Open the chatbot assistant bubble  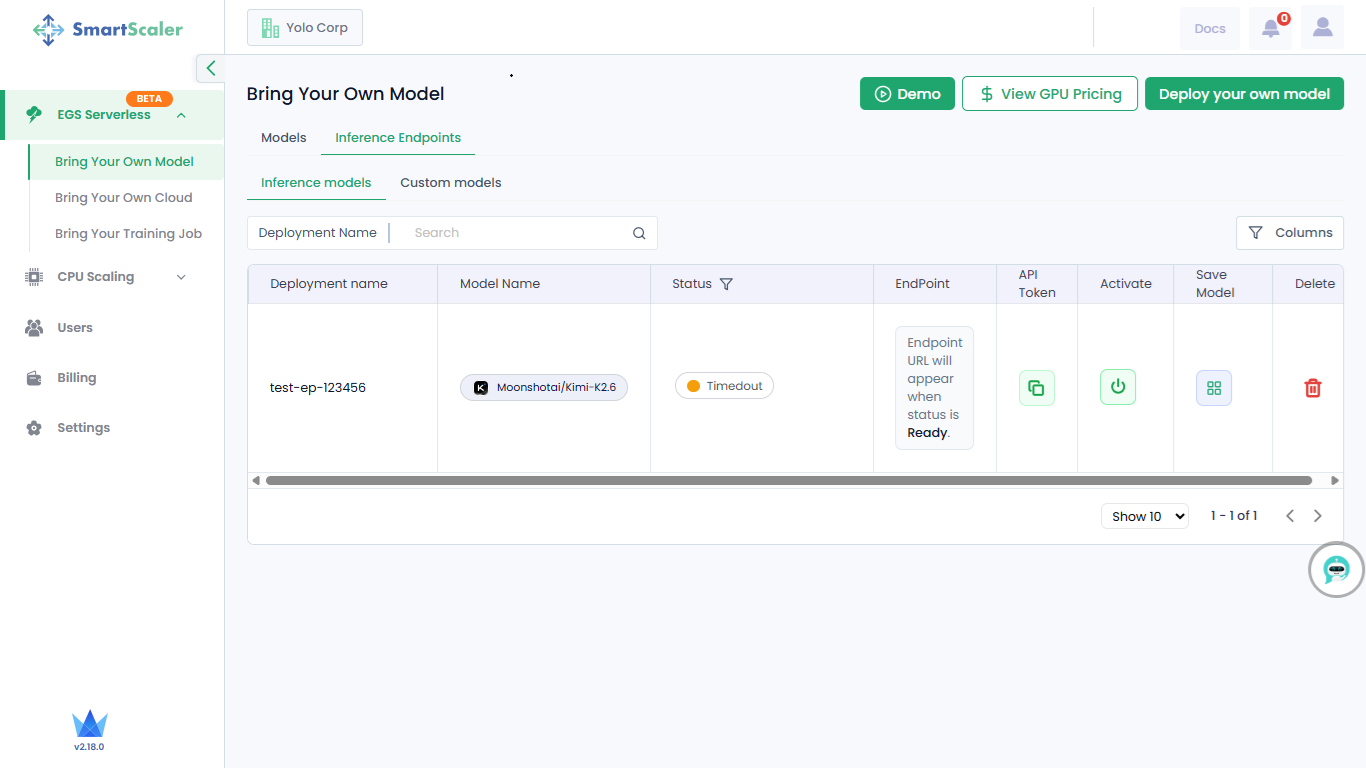click(1336, 570)
